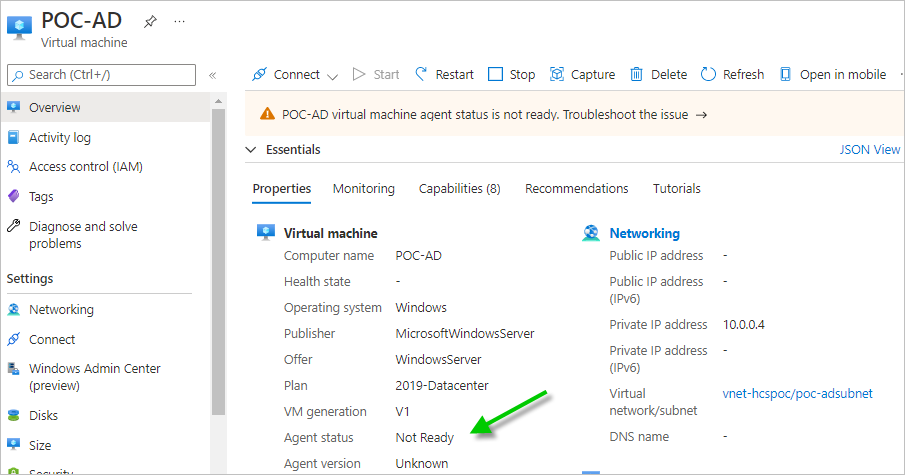
Task: Click the Capture button label
Action: coord(593,74)
